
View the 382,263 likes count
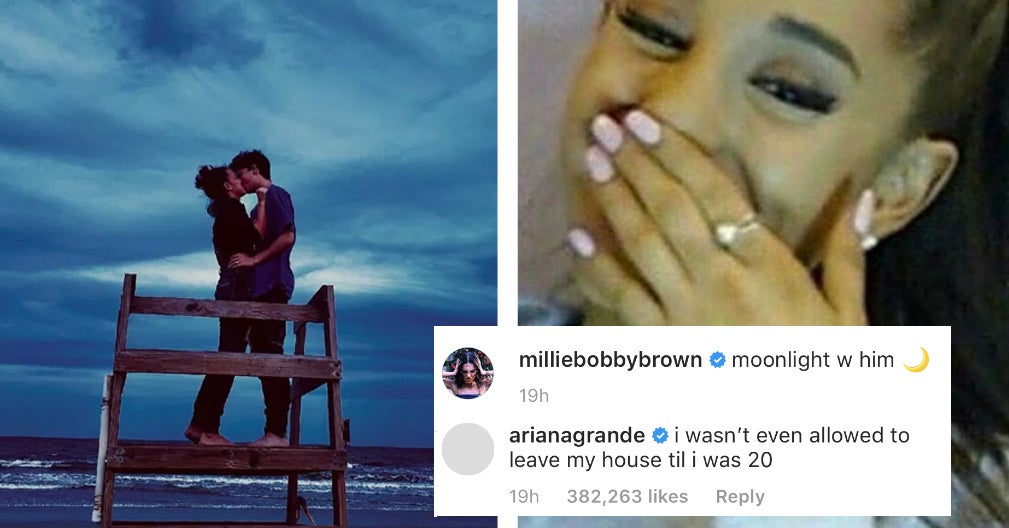[x=627, y=496]
